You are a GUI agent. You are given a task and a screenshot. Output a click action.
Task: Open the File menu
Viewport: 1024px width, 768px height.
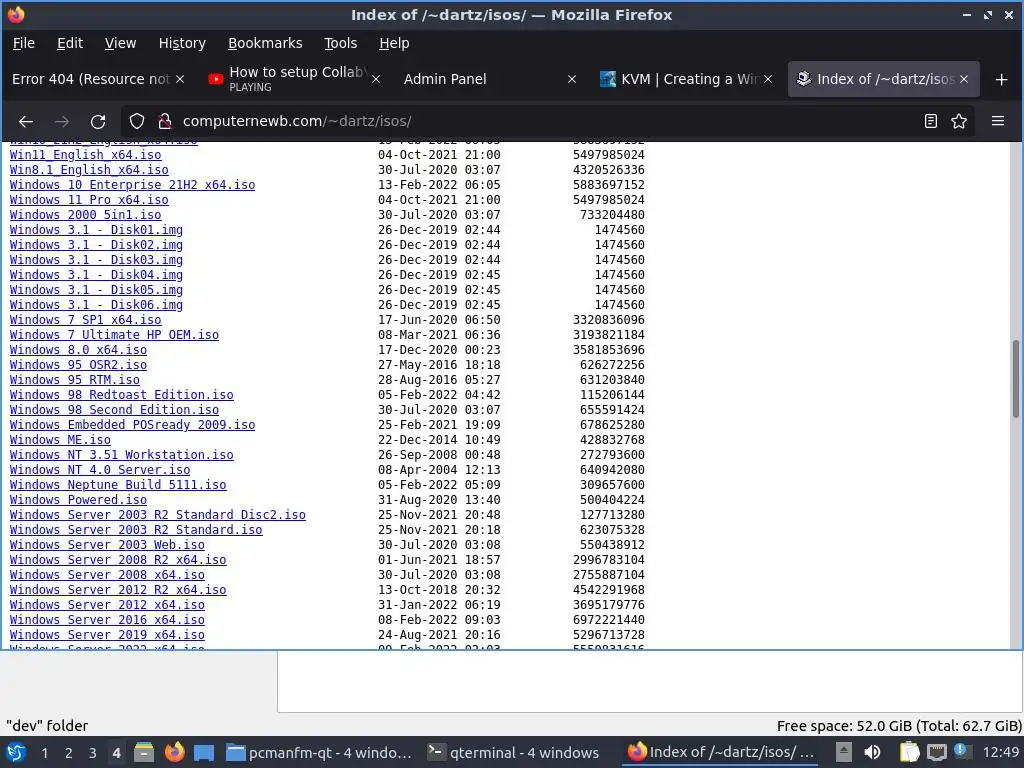pos(24,43)
